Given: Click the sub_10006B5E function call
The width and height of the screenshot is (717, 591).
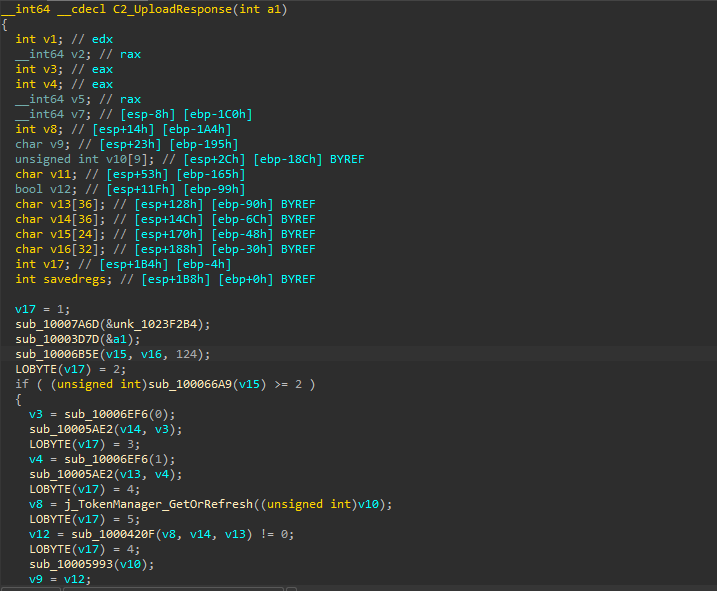Looking at the screenshot, I should [x=57, y=354].
